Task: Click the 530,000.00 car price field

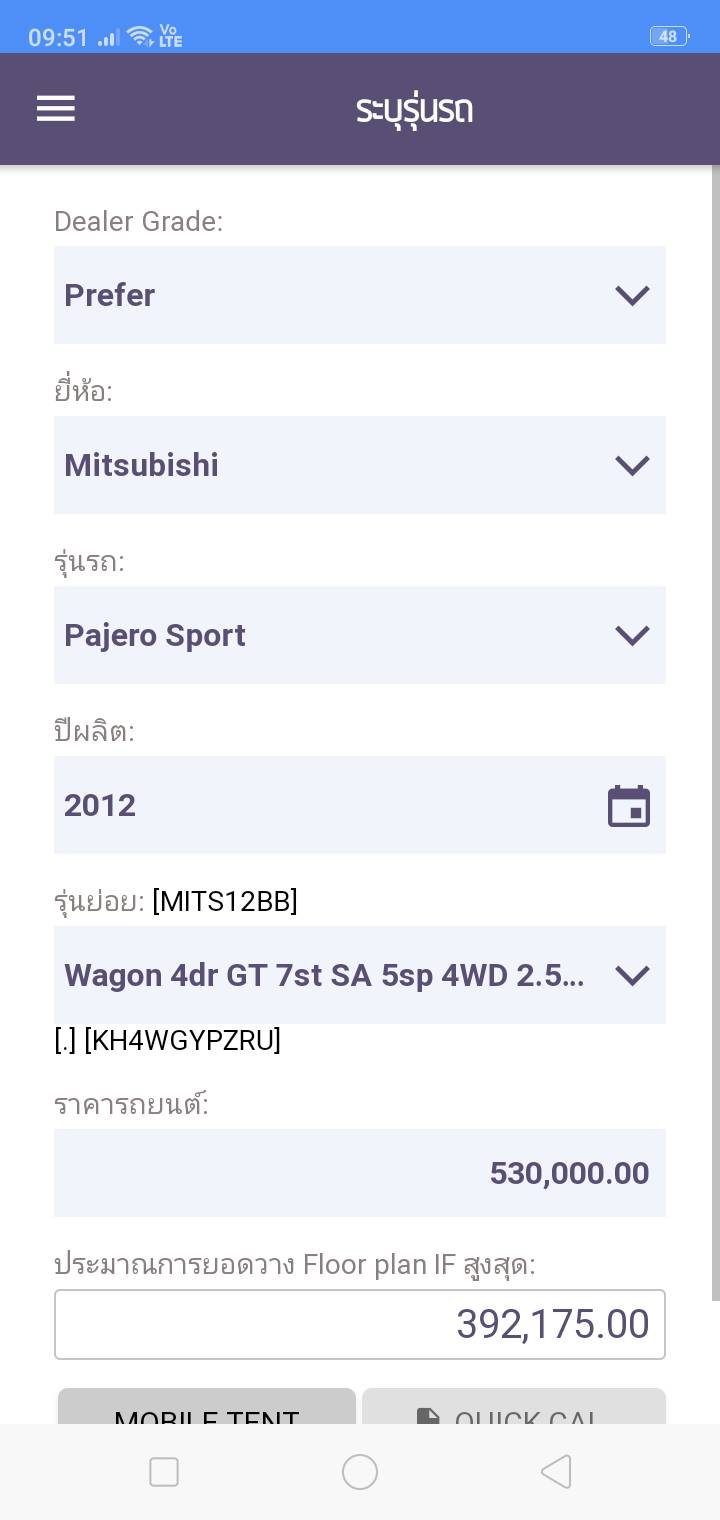Action: (359, 1173)
